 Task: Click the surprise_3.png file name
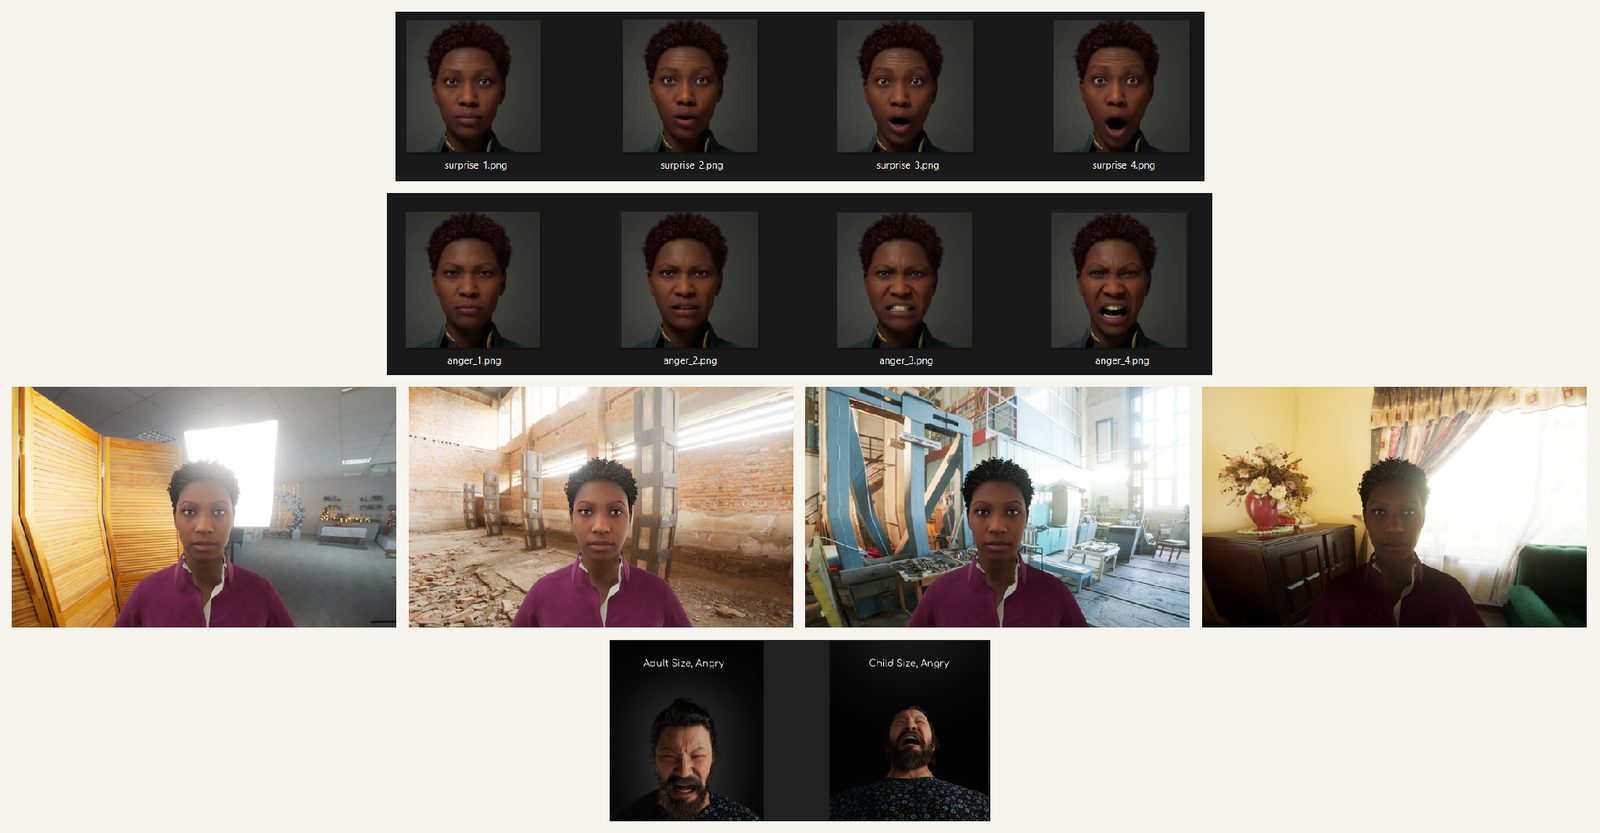[x=907, y=166]
